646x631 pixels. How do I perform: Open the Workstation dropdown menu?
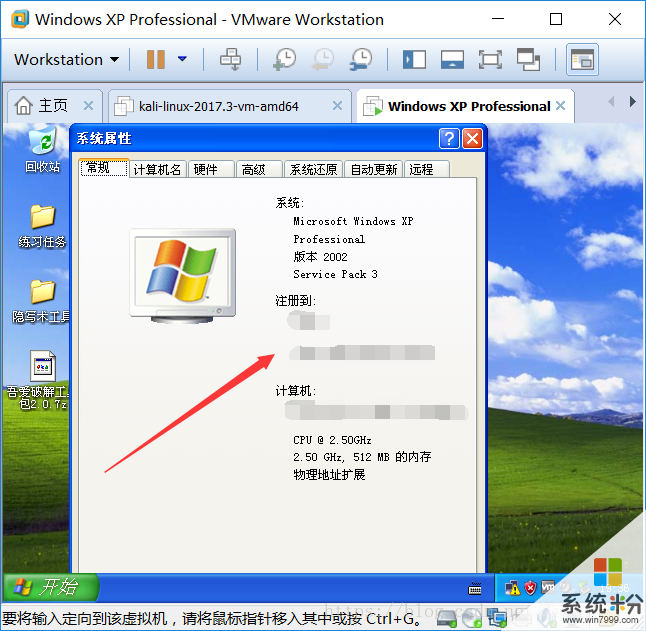point(66,60)
